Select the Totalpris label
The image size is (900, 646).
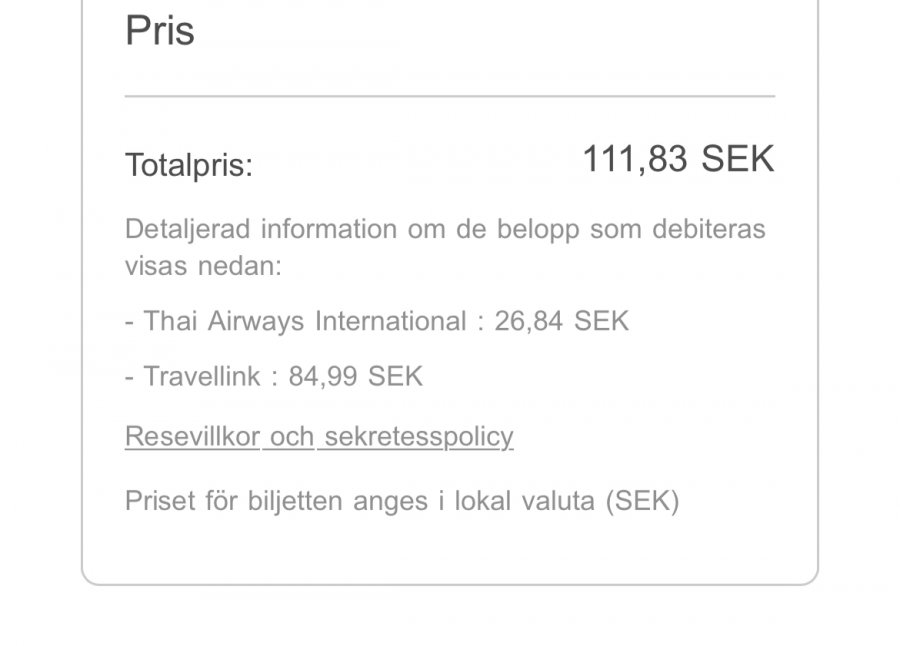coord(189,165)
